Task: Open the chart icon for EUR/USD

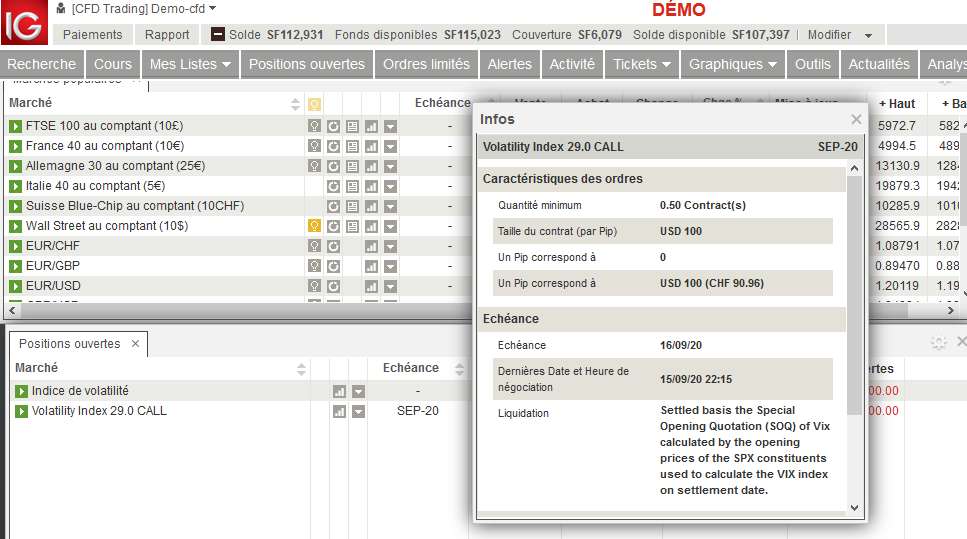Action: [x=371, y=286]
